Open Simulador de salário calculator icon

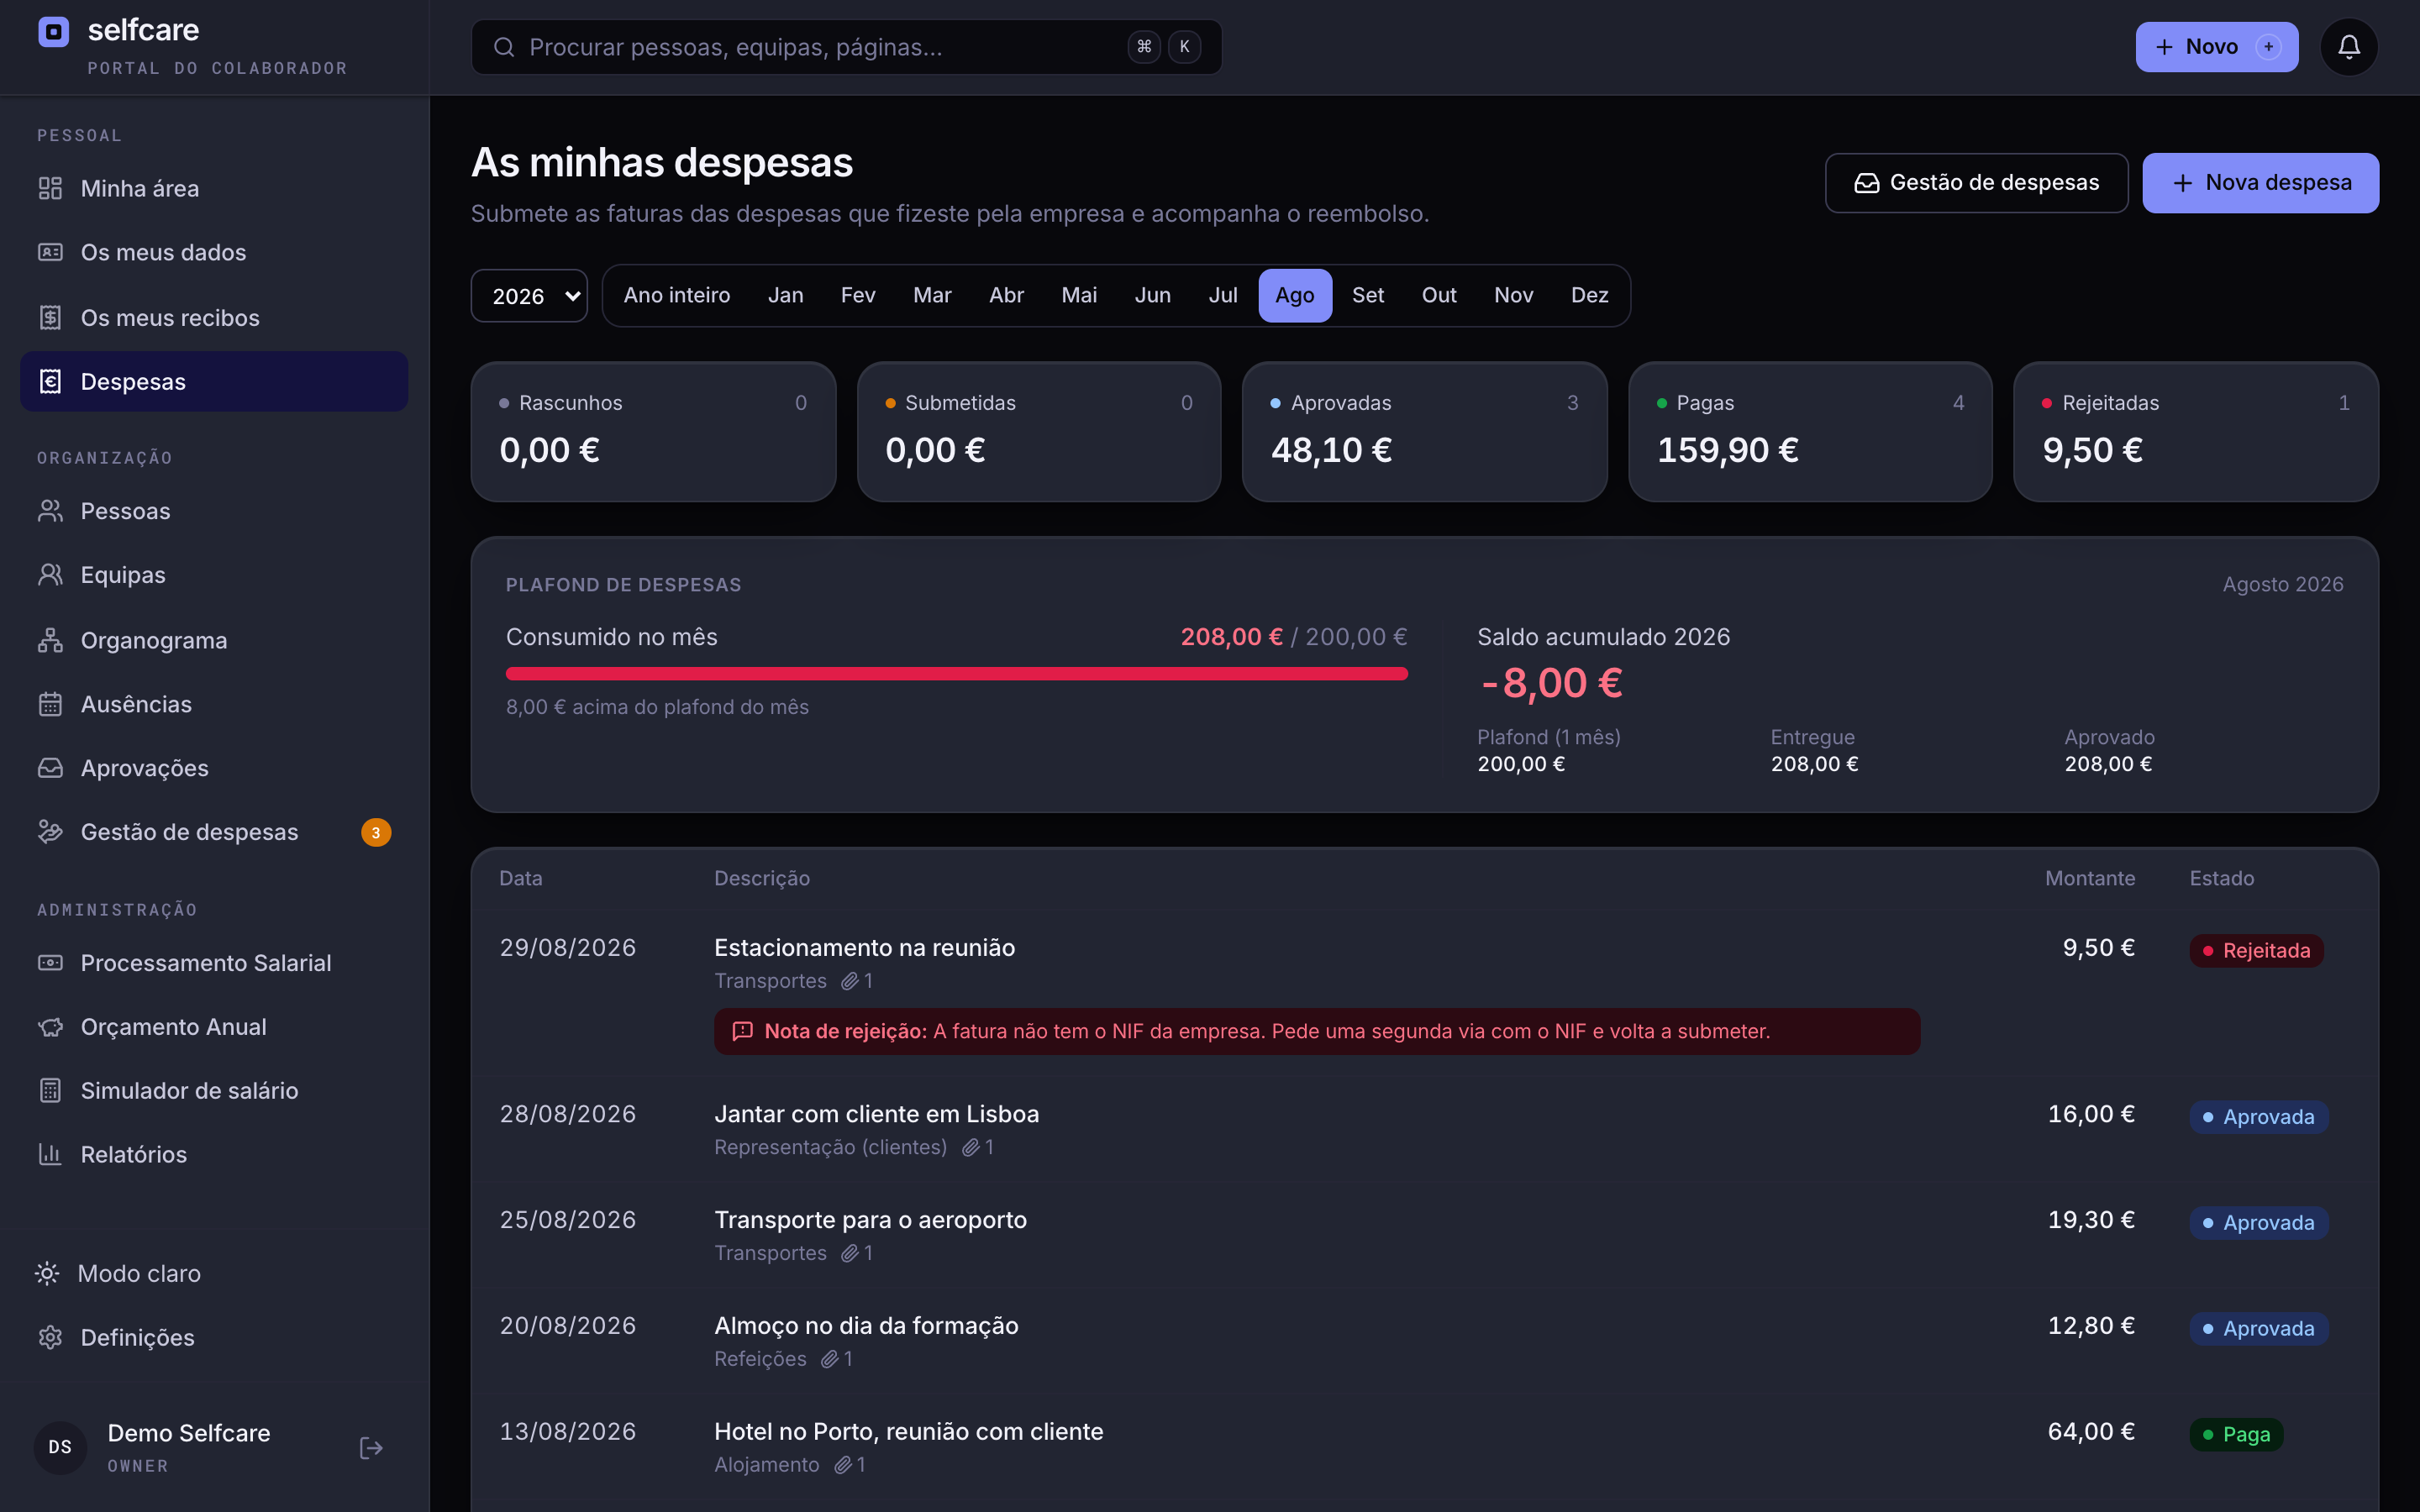pos(50,1090)
